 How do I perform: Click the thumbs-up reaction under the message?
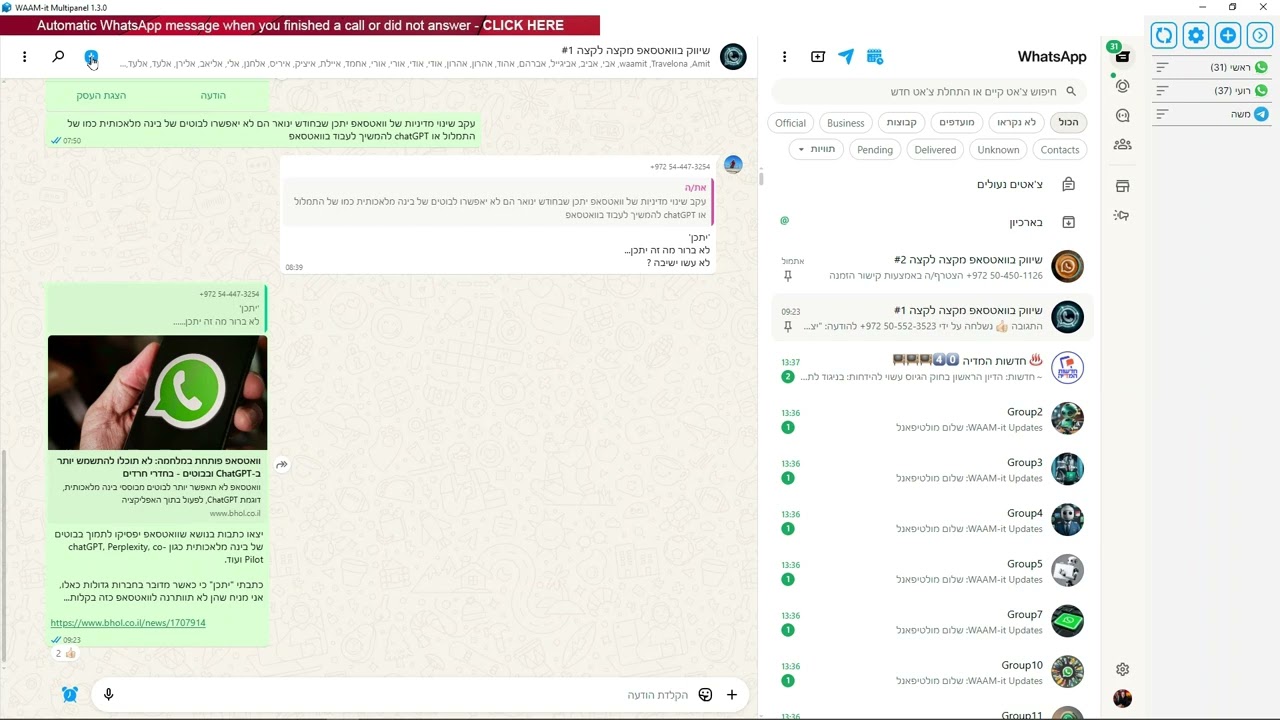pyautogui.click(x=65, y=653)
